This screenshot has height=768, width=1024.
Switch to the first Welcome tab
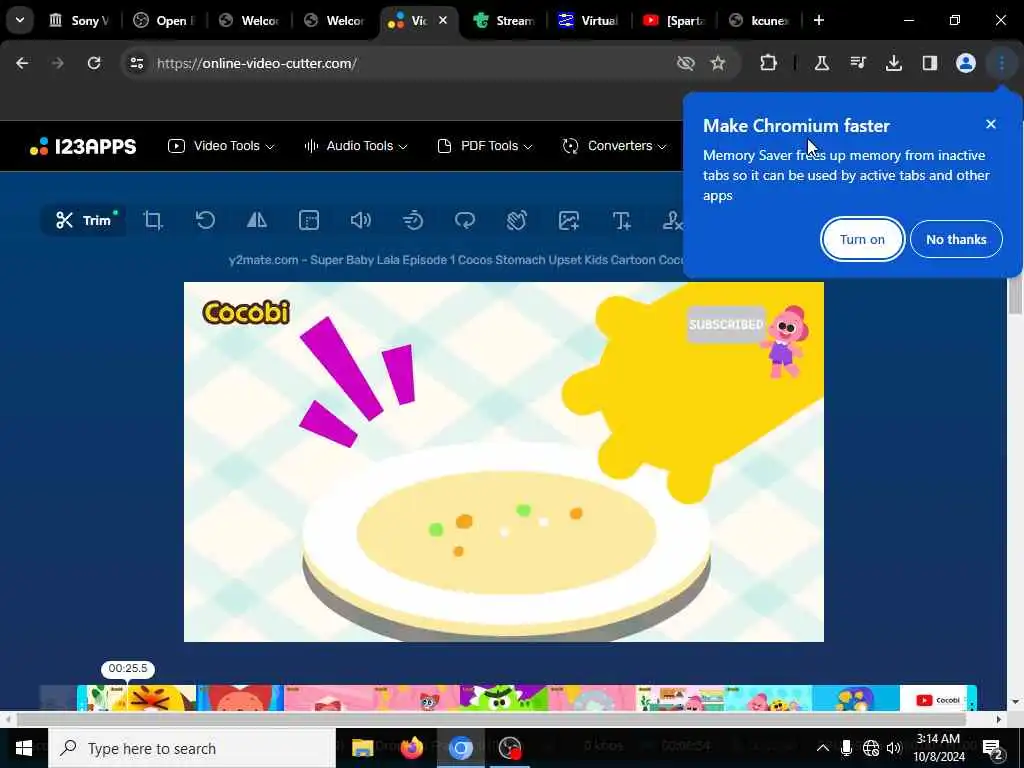coord(249,21)
